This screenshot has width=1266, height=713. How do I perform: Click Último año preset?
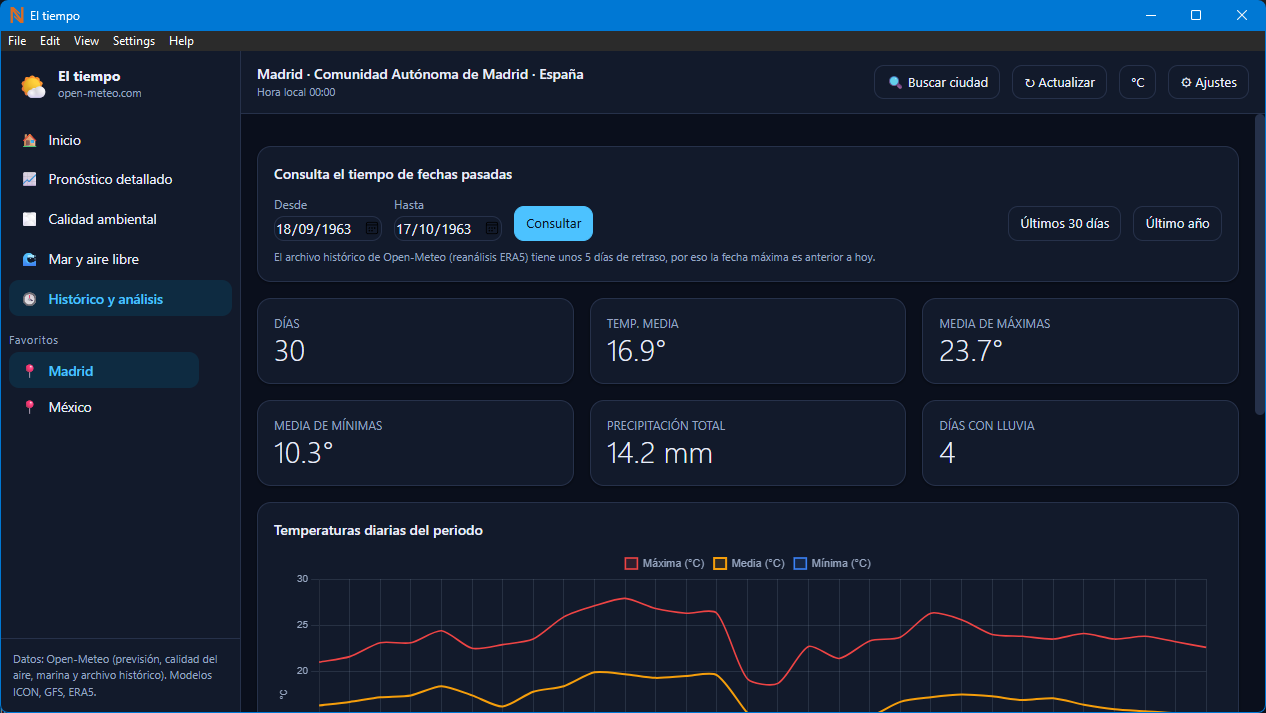coord(1177,224)
